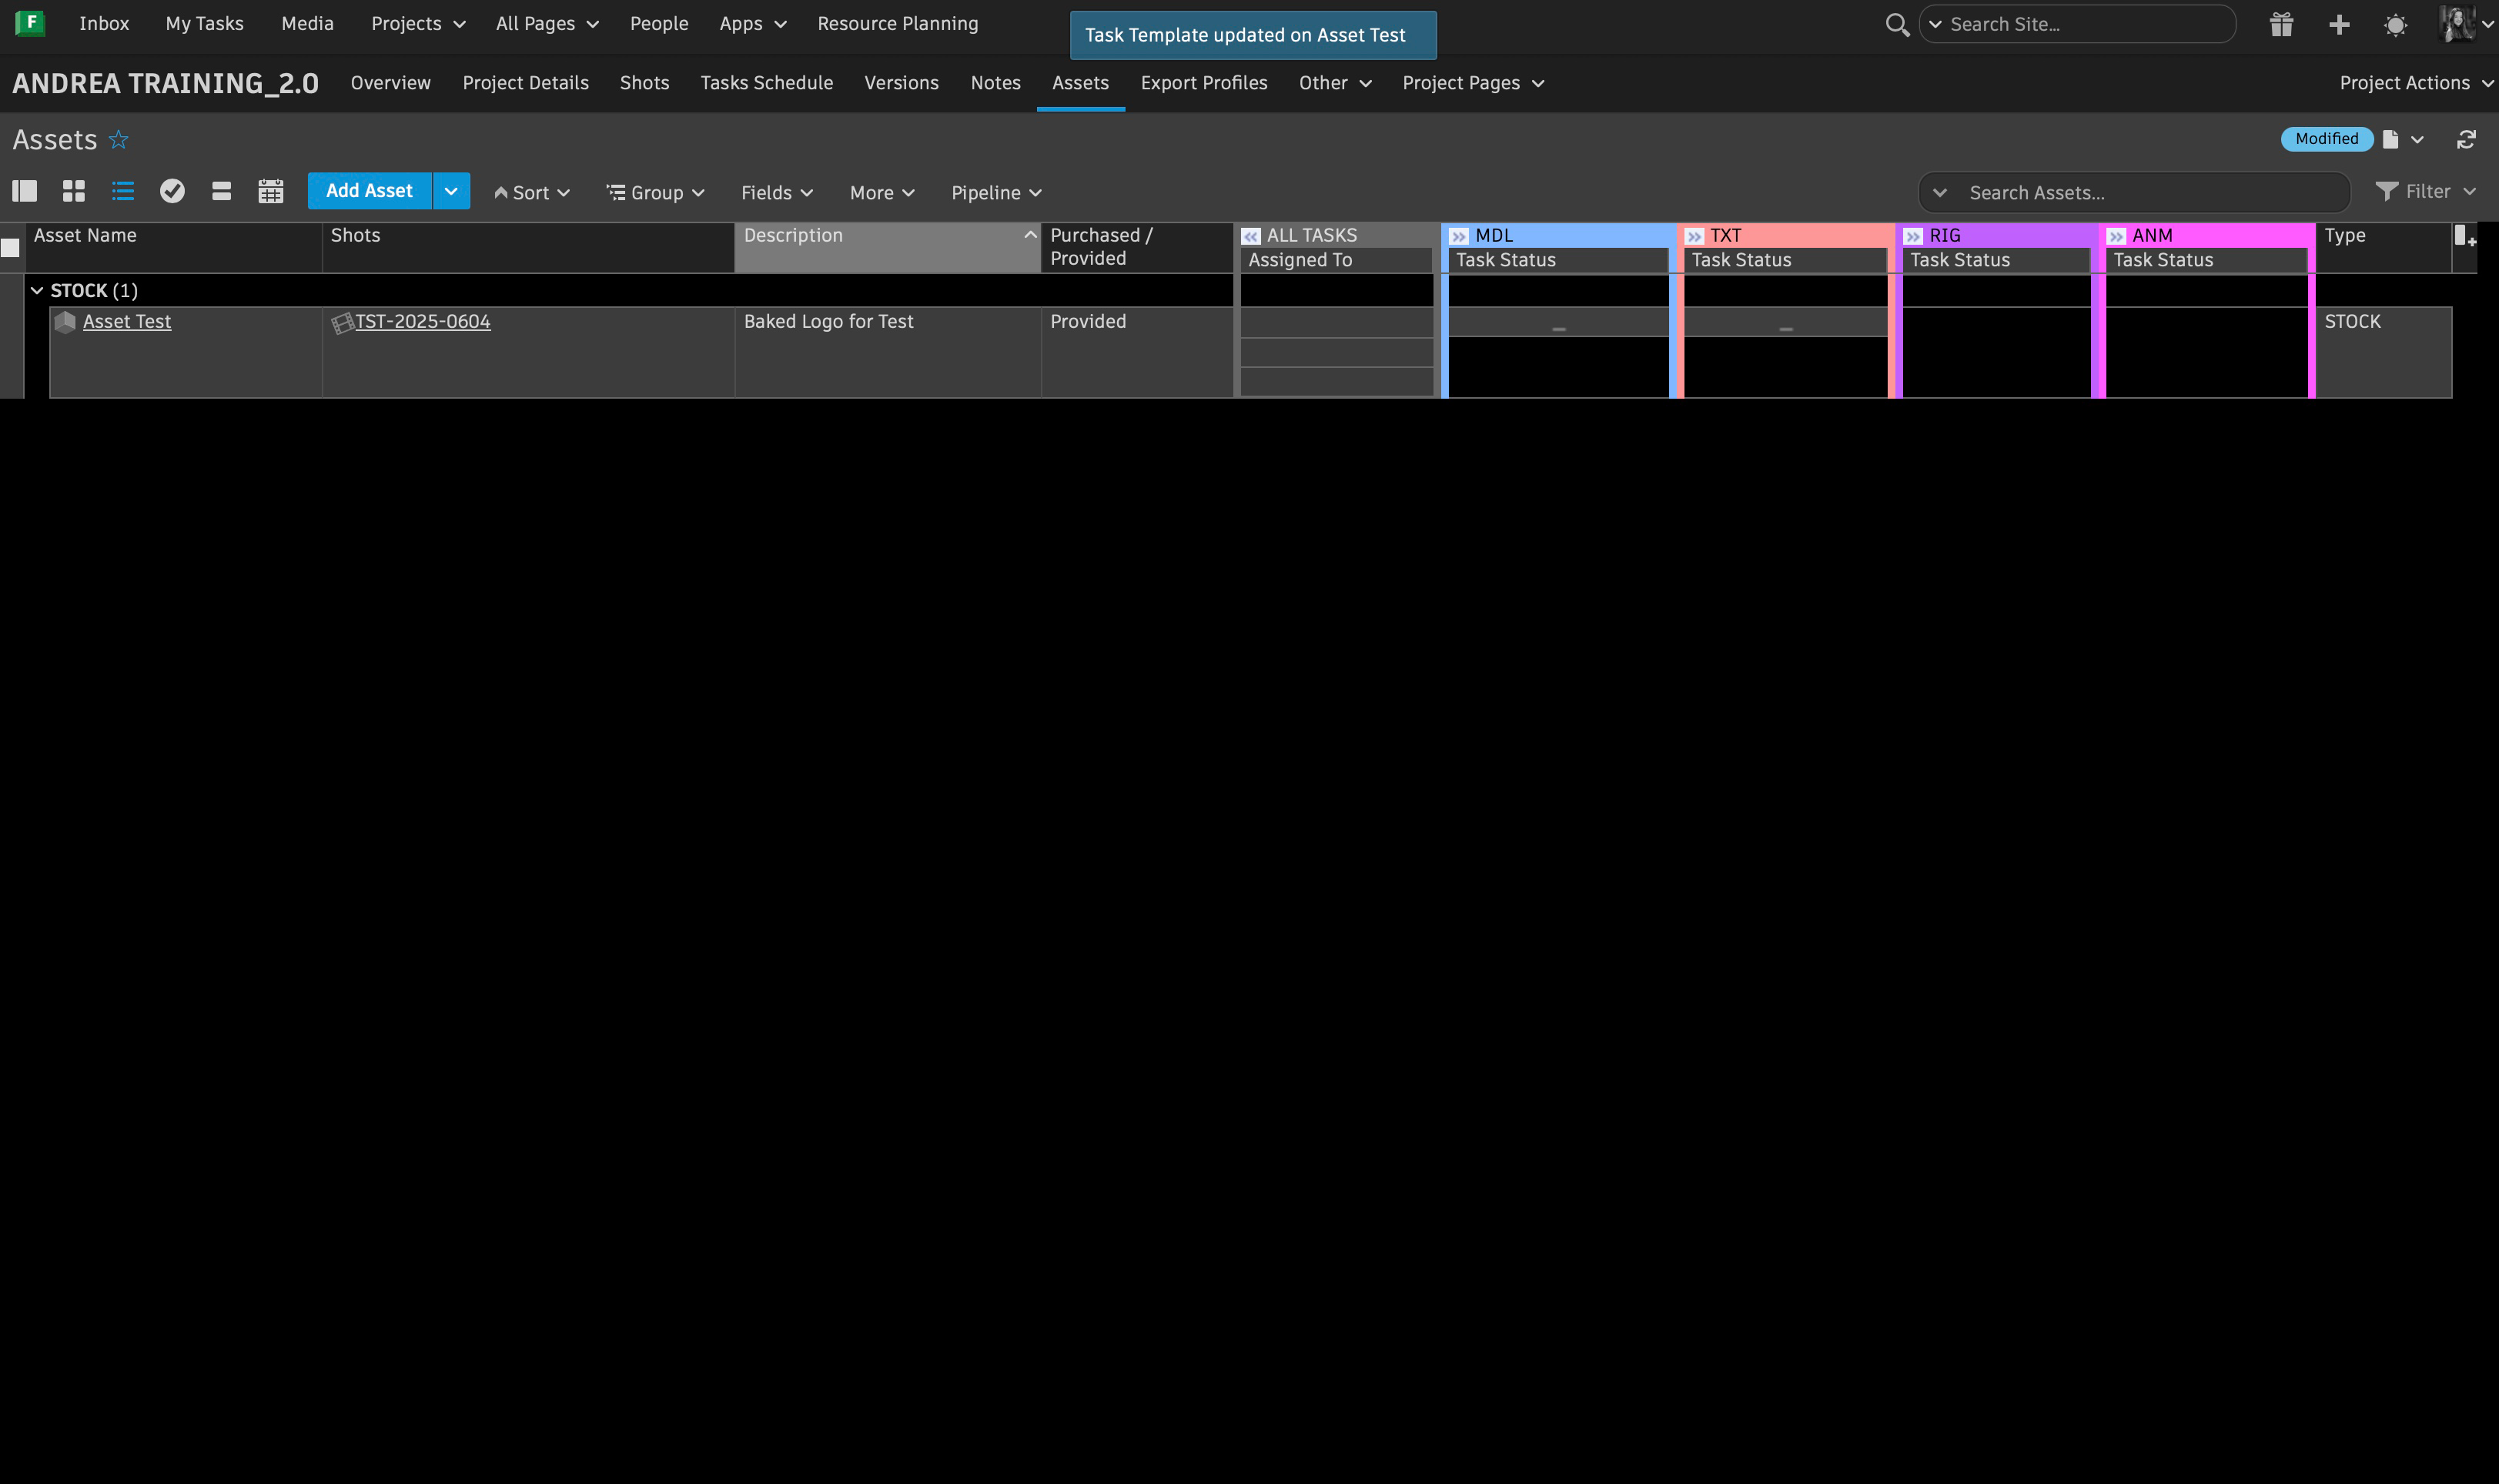This screenshot has width=2499, height=1484.
Task: Click the Search Assets input field
Action: (2150, 192)
